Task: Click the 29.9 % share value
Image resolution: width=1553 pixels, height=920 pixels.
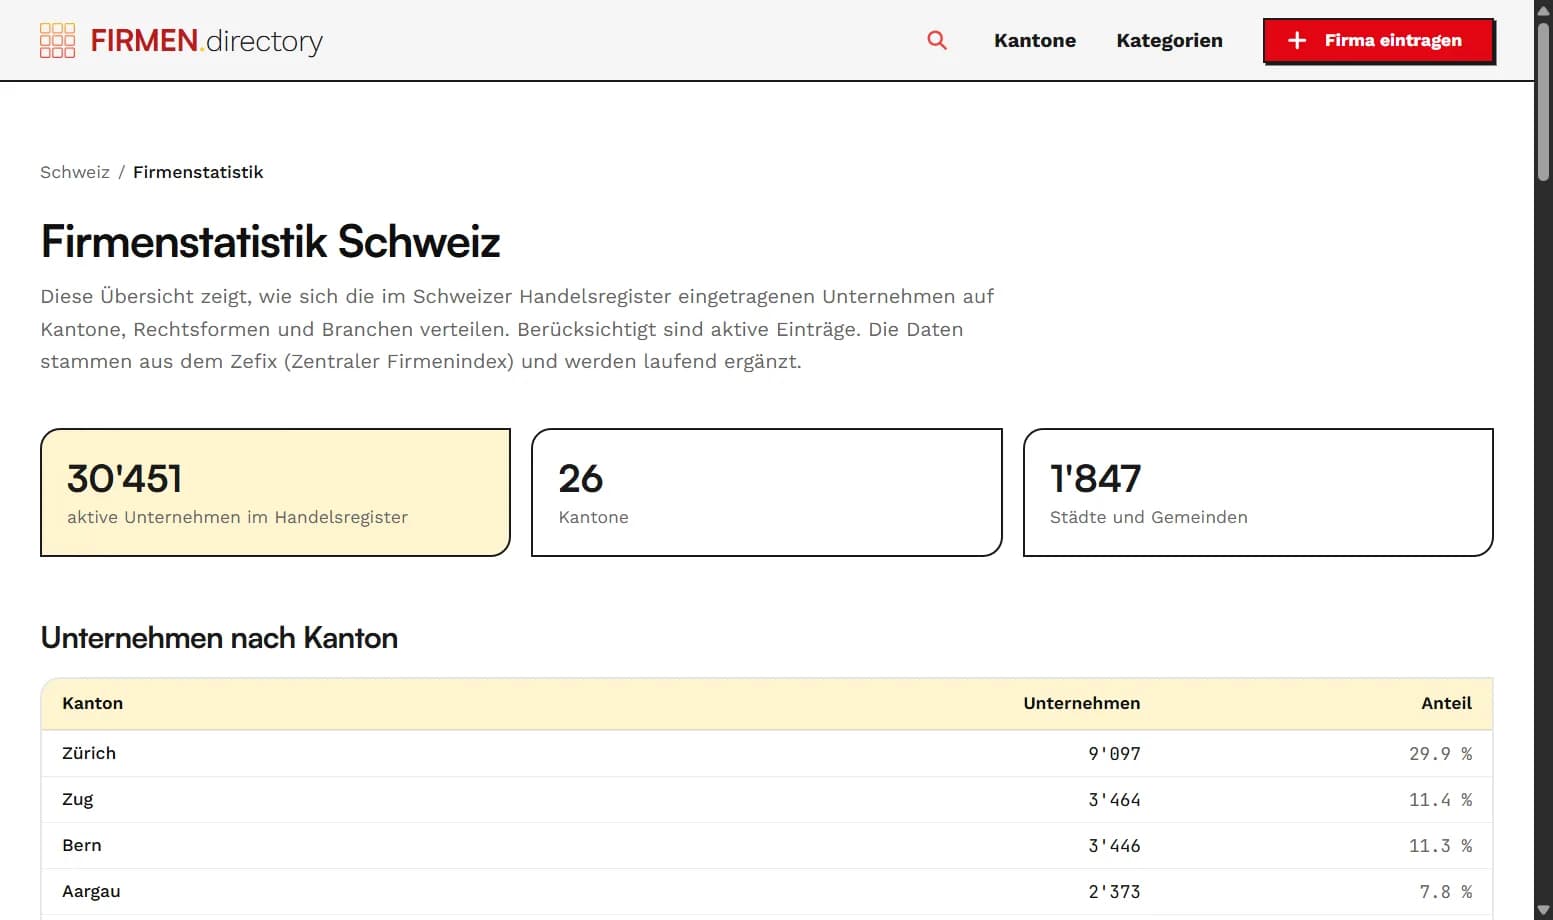Action: [x=1440, y=753]
